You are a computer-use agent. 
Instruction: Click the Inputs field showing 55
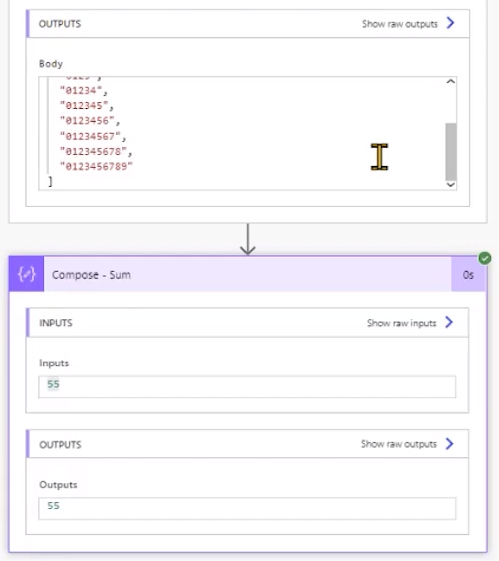click(247, 386)
